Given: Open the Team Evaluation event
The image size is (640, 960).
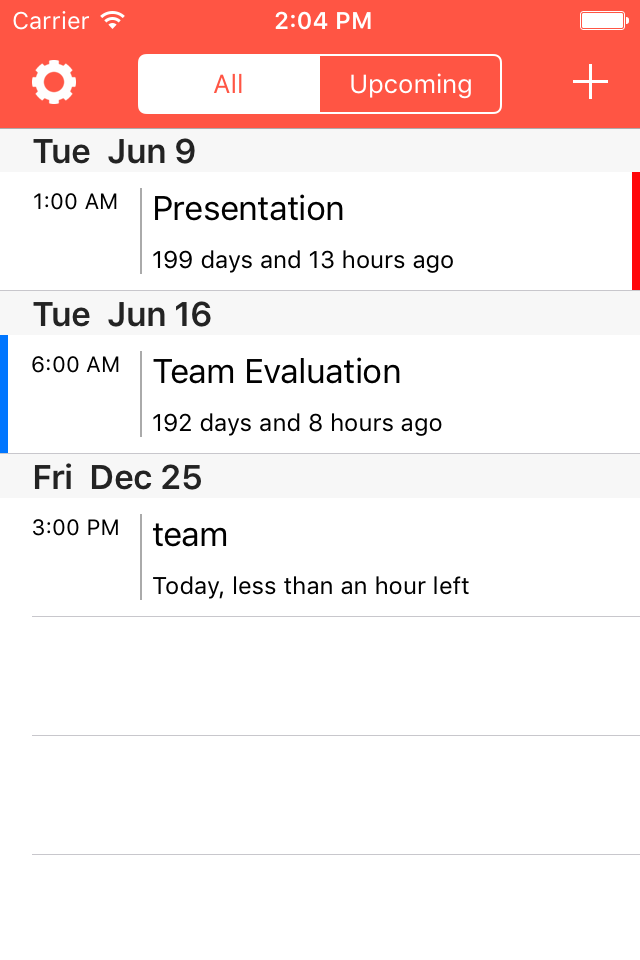Looking at the screenshot, I should 320,394.
